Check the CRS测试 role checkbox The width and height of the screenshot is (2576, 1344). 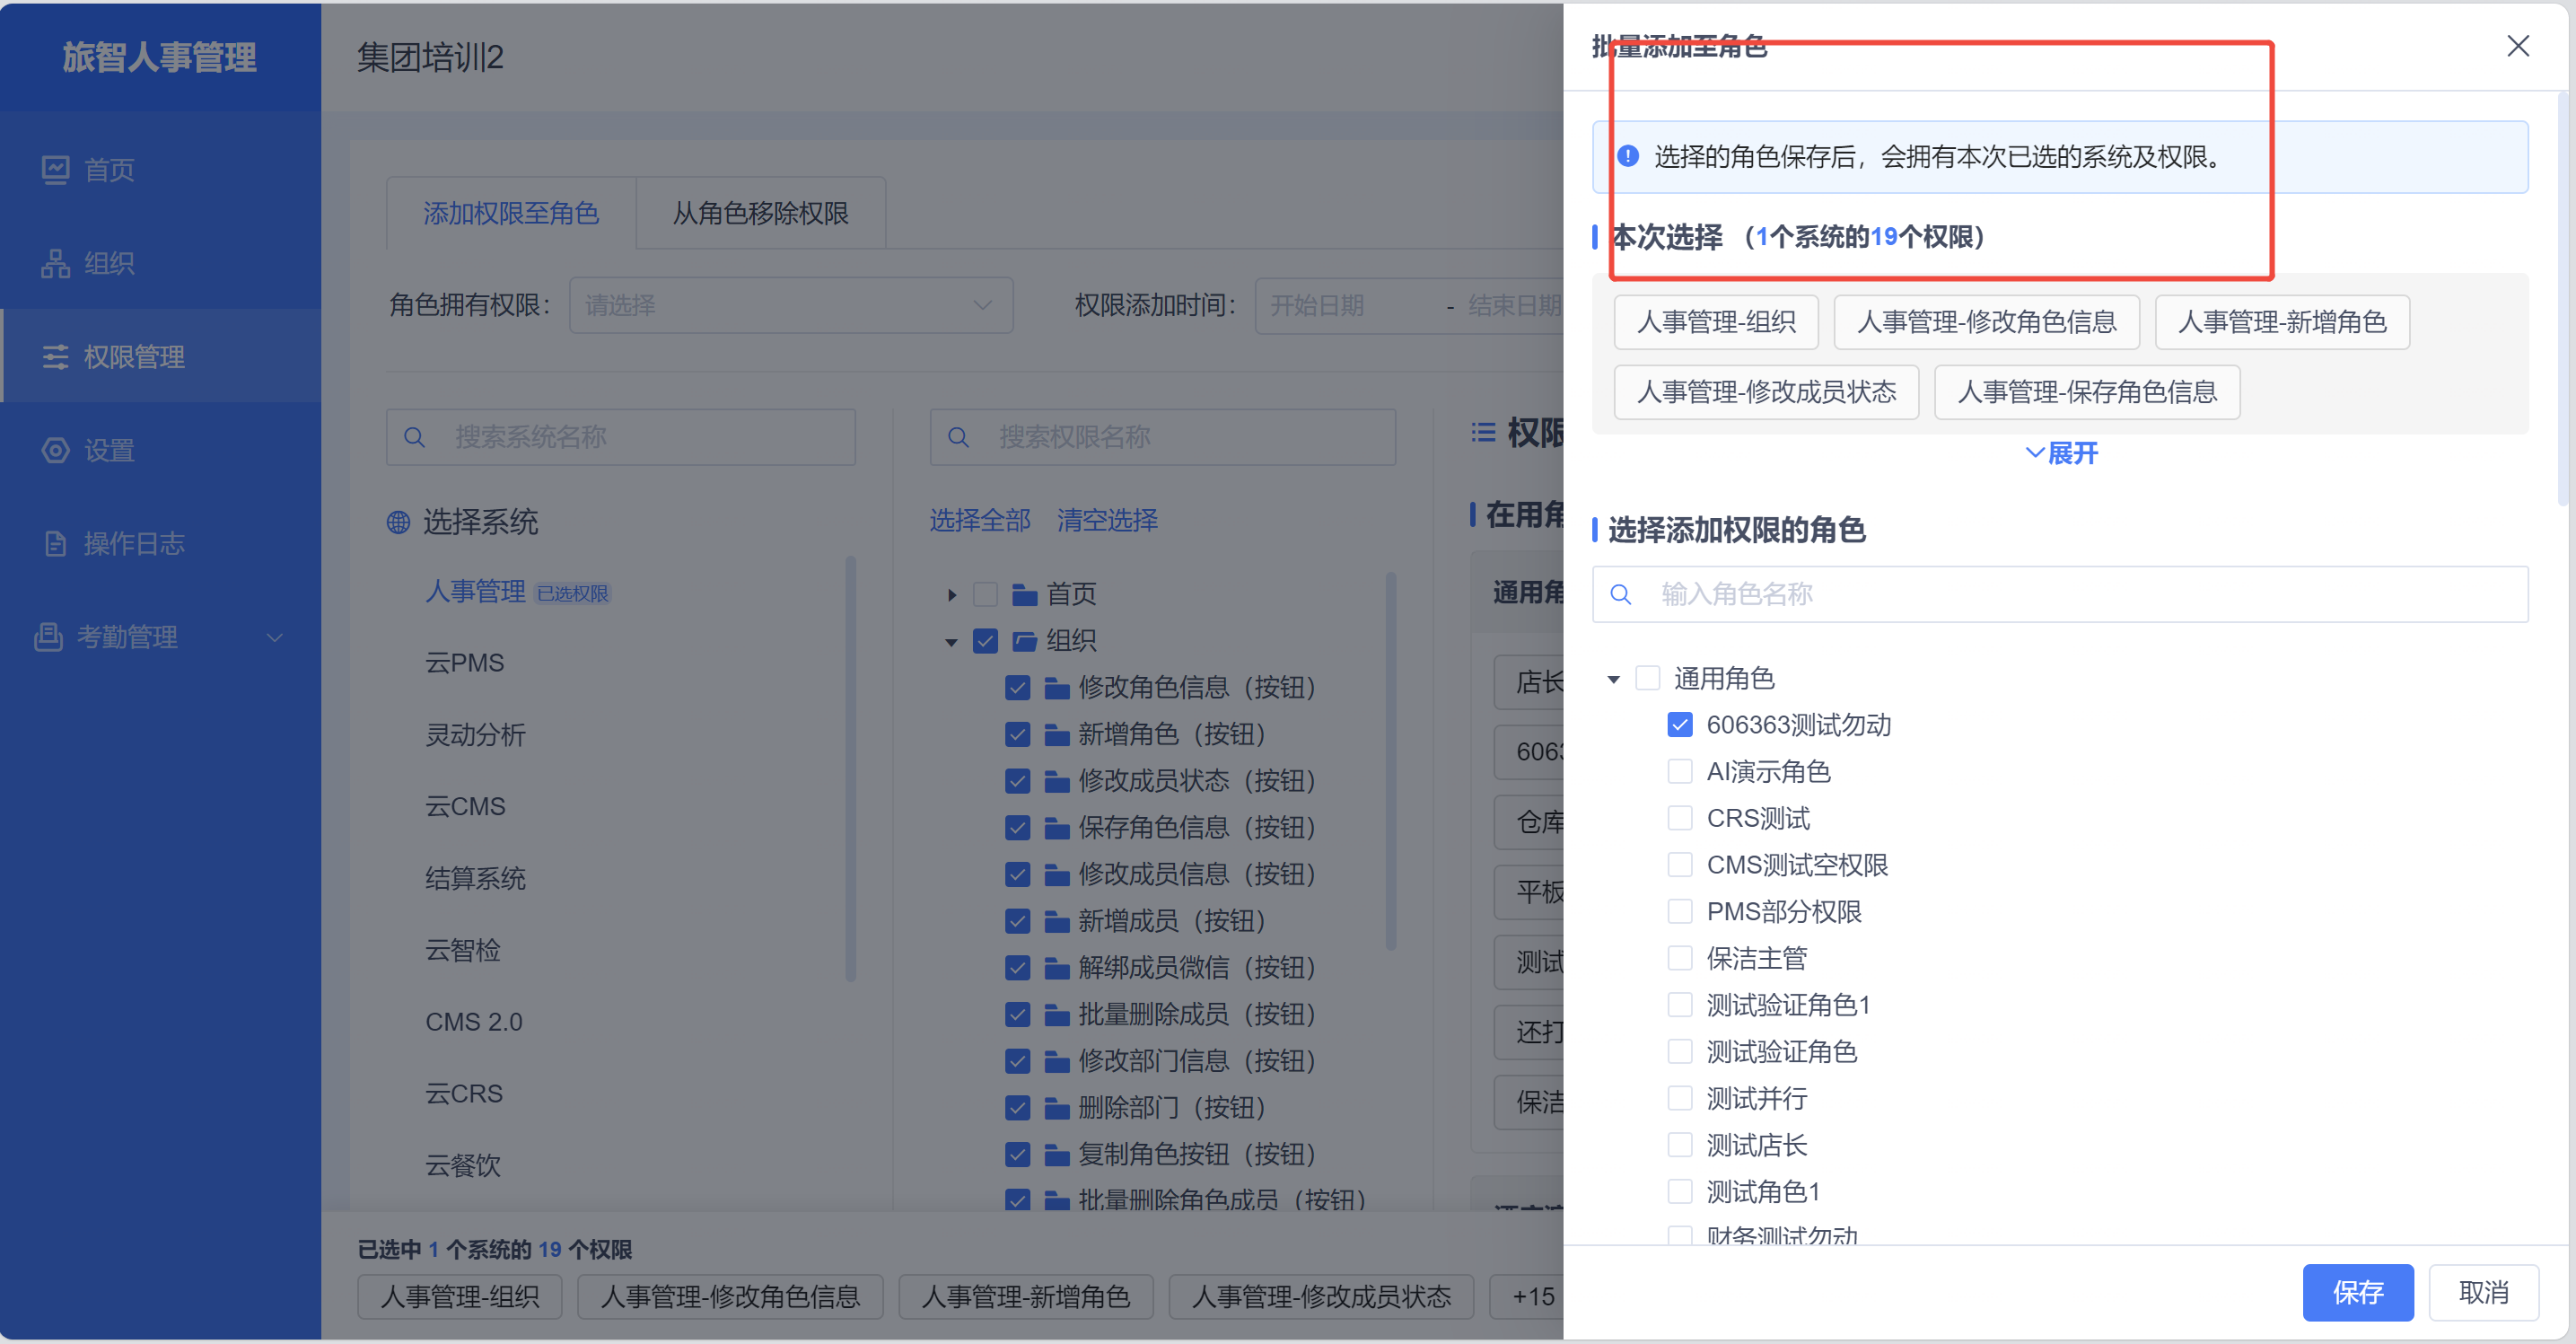pyautogui.click(x=1680, y=818)
